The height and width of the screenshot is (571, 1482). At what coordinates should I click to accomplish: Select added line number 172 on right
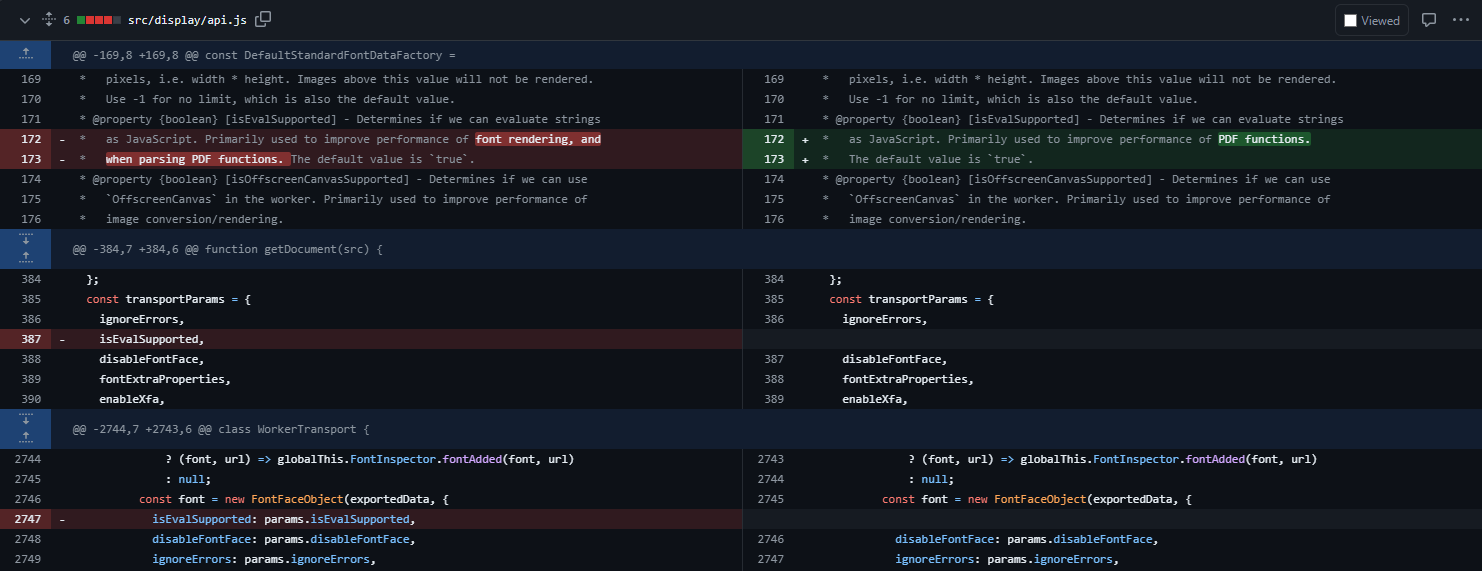773,139
